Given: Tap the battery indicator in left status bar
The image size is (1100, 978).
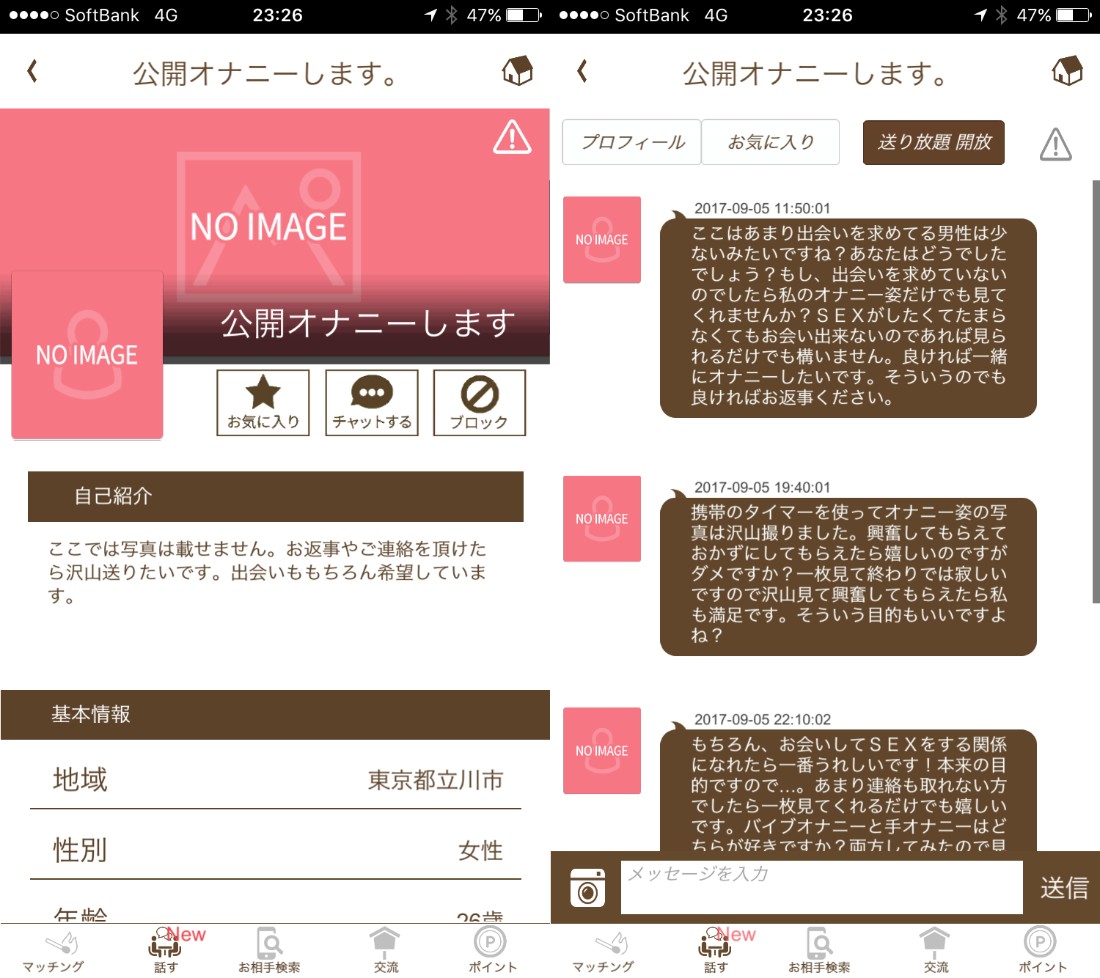Looking at the screenshot, I should pos(523,15).
